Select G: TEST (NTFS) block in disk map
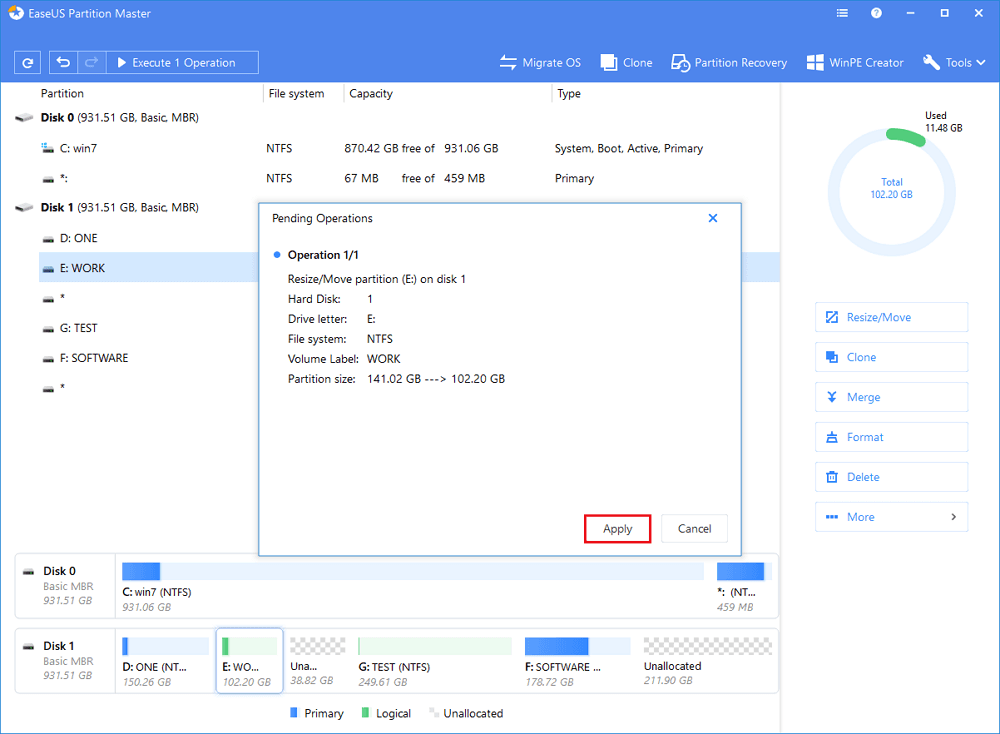Viewport: 1000px width, 734px height. [x=434, y=661]
